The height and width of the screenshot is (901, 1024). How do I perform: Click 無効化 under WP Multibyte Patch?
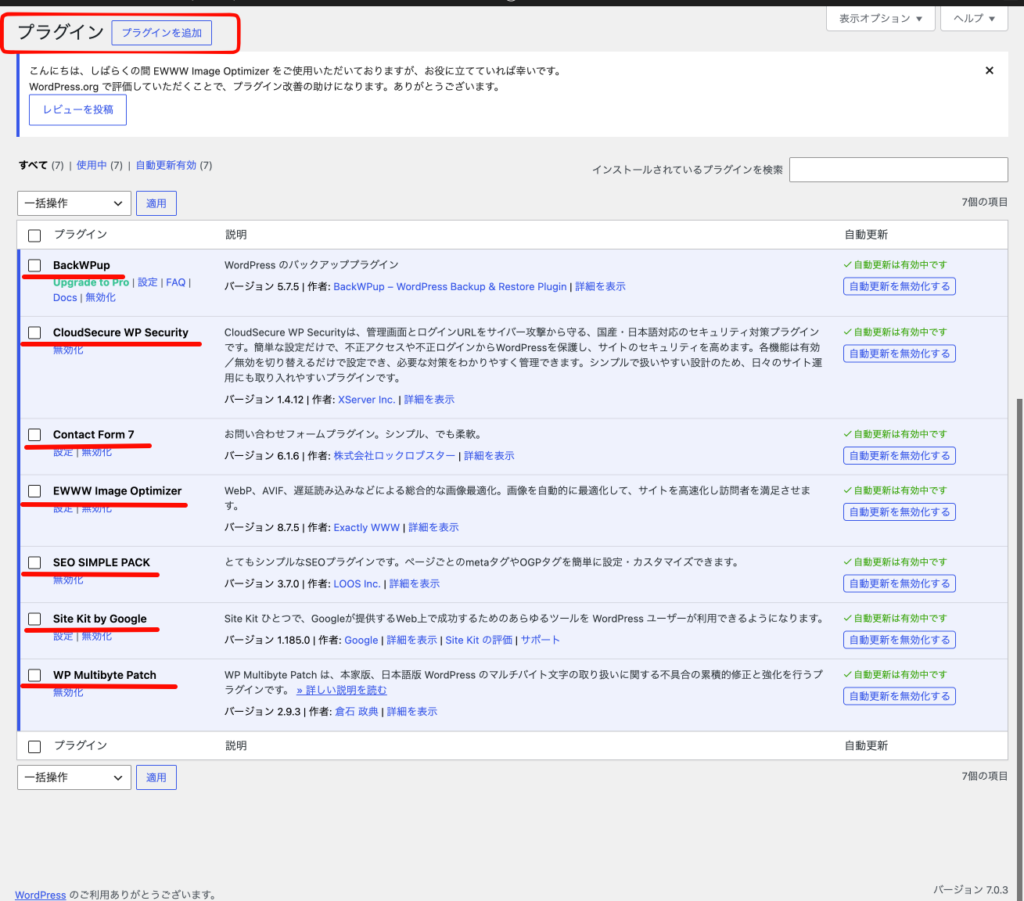pos(68,692)
